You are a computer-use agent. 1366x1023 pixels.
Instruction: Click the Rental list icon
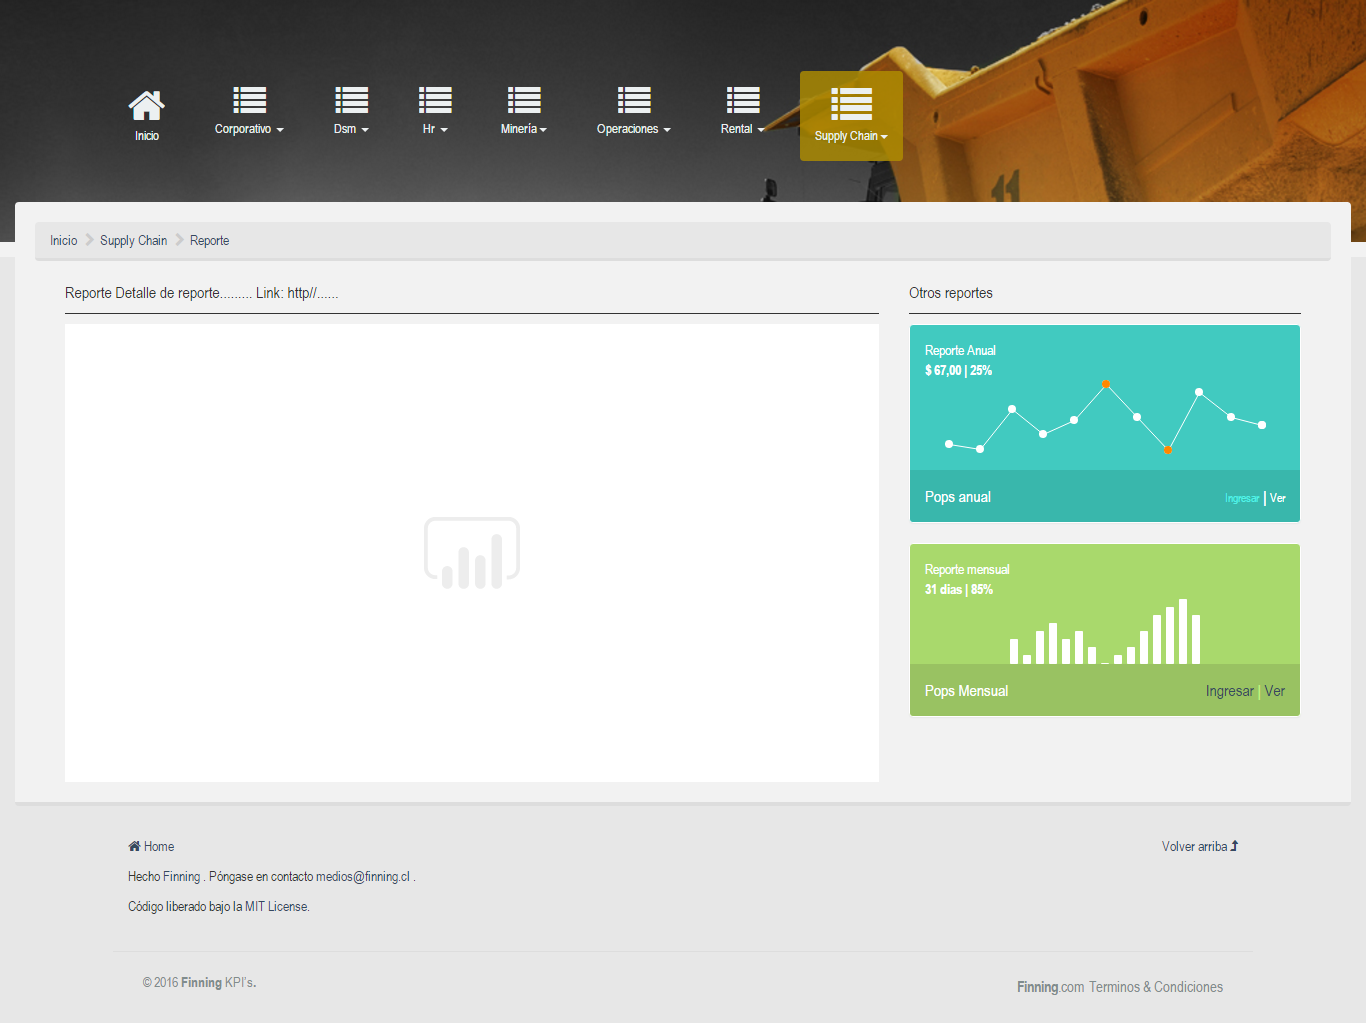[x=742, y=100]
